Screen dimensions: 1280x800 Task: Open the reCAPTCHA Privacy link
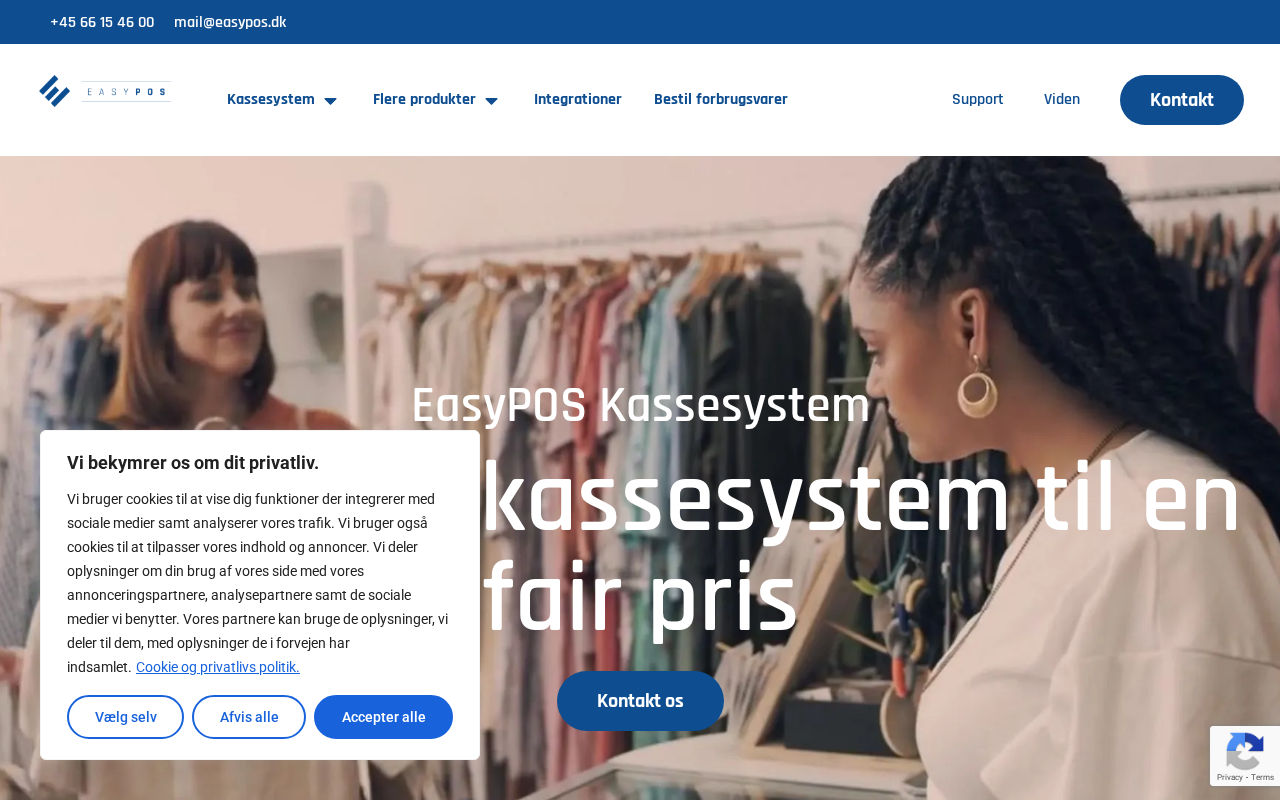[x=1229, y=777]
